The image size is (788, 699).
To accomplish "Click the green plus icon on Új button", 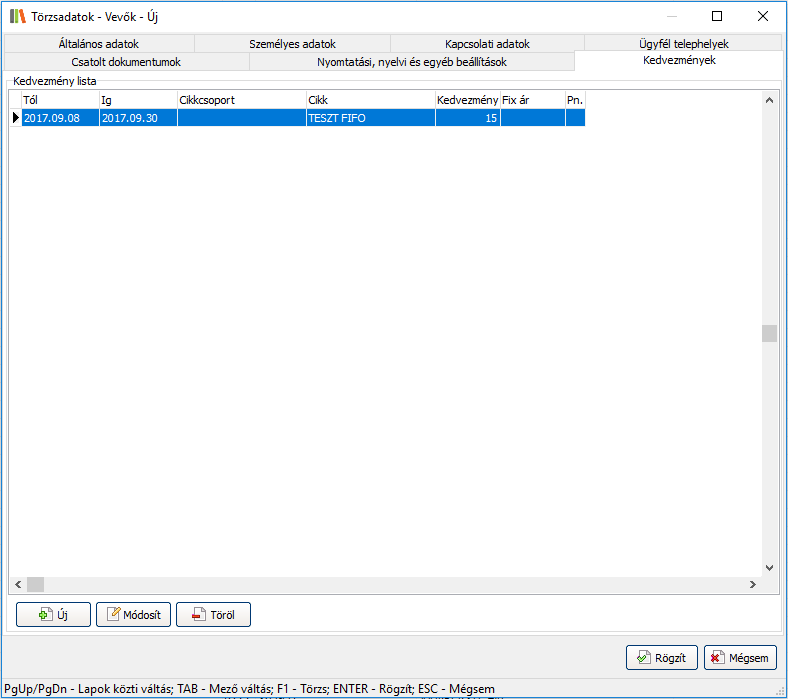I will tap(44, 615).
